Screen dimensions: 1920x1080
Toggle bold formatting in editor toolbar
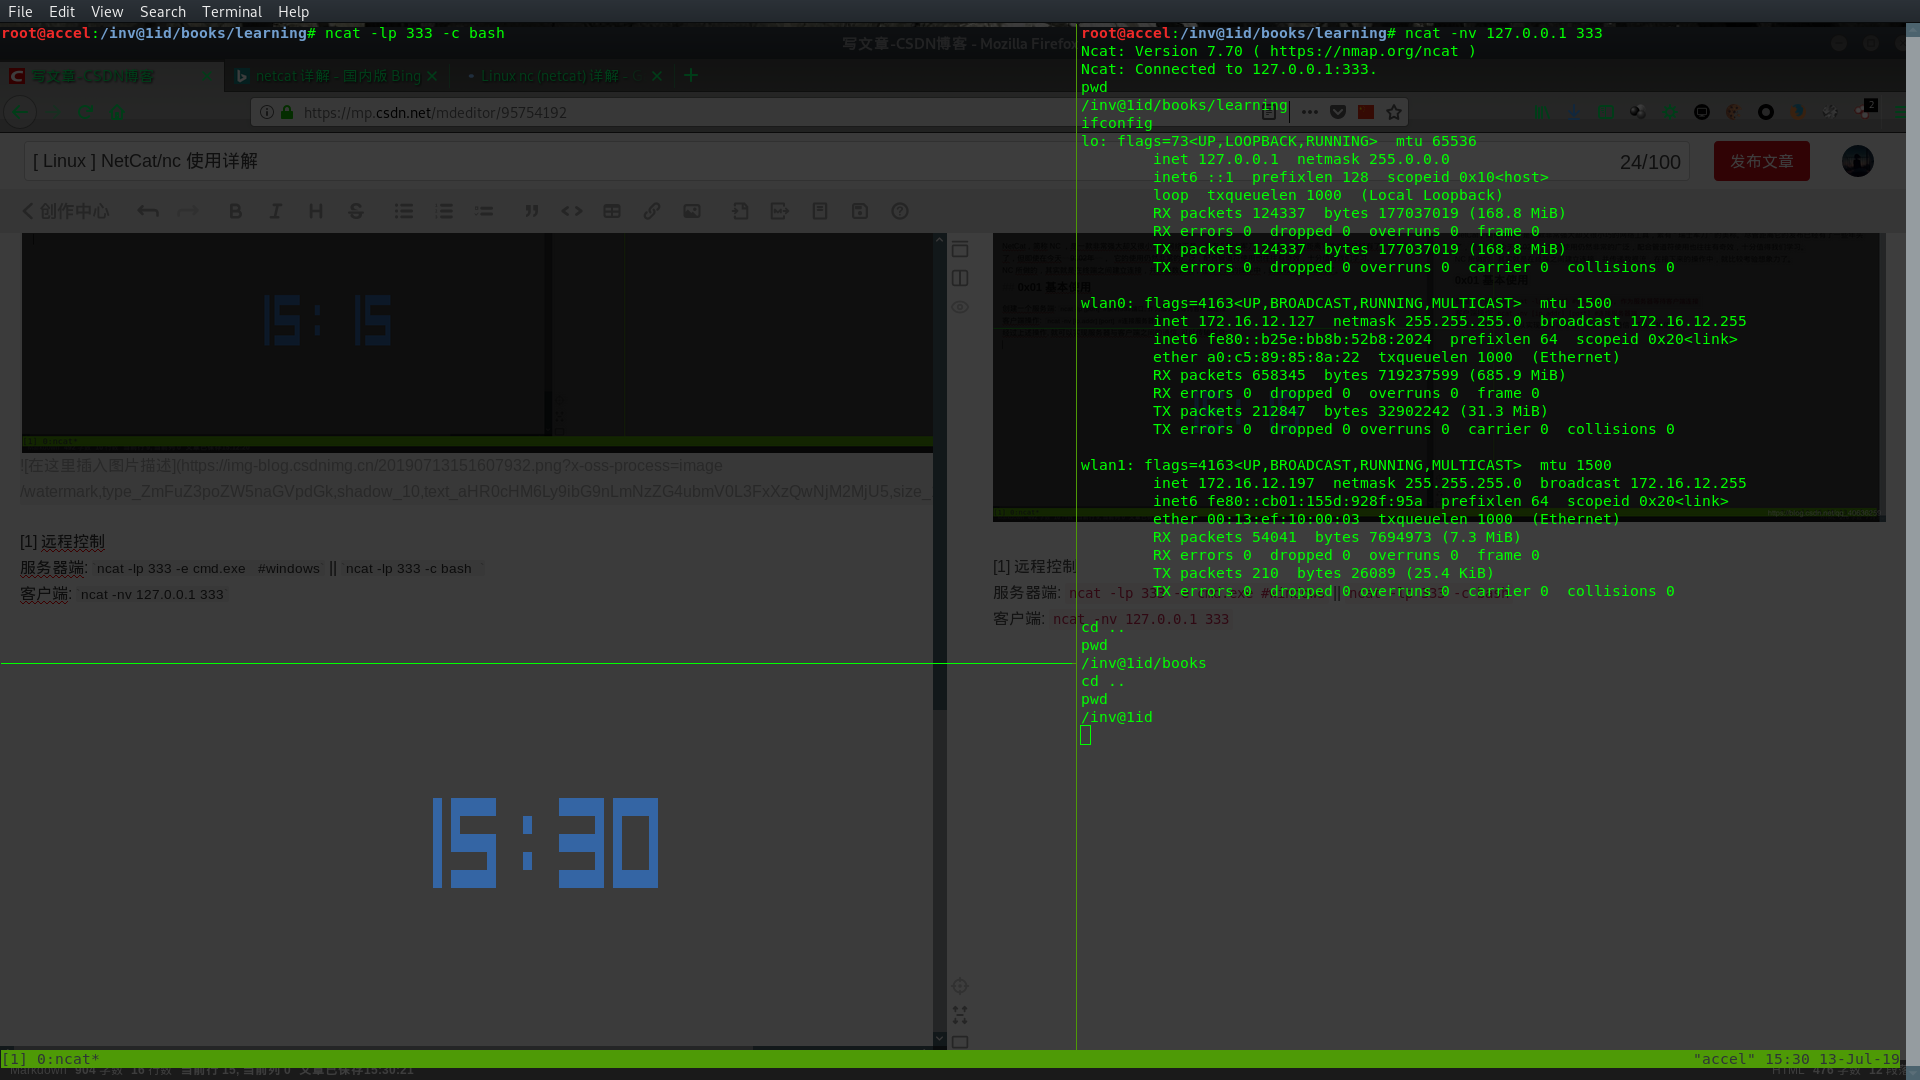(x=236, y=211)
